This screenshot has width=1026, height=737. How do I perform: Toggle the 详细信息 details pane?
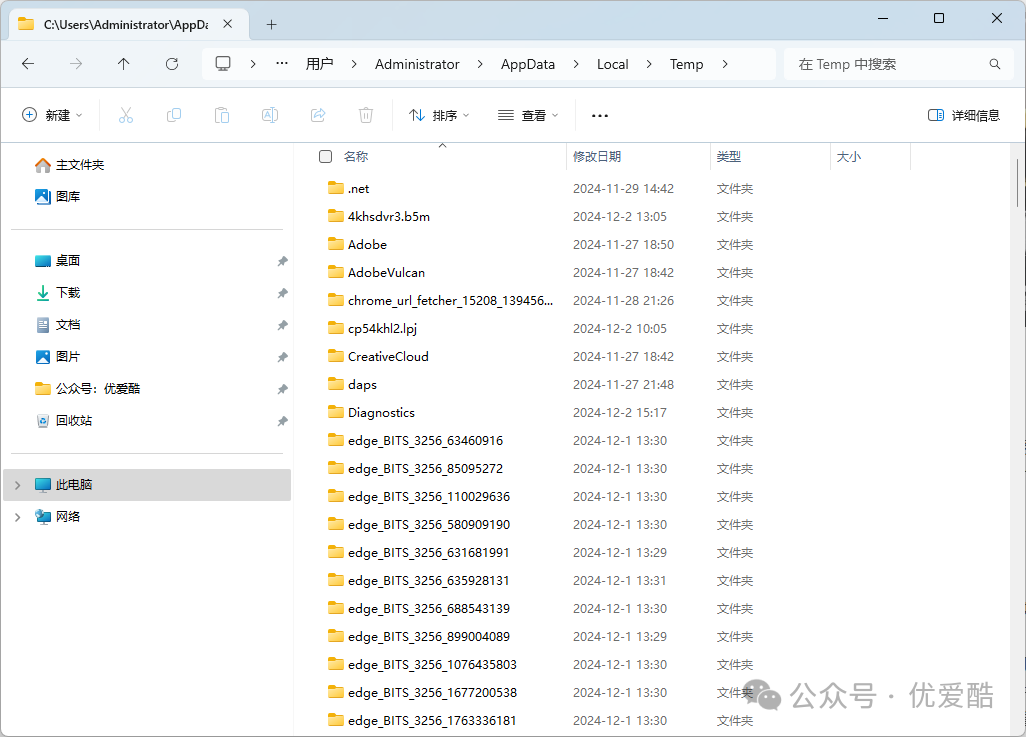(x=963, y=115)
